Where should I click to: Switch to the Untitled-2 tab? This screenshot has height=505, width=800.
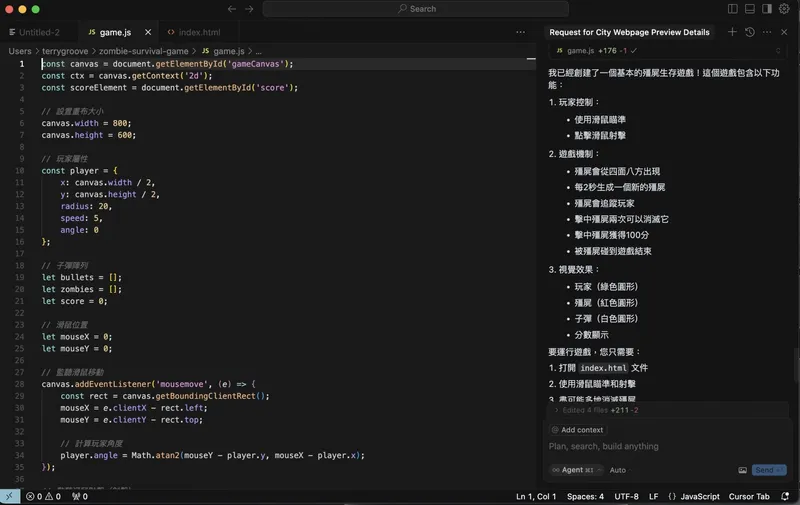point(38,32)
